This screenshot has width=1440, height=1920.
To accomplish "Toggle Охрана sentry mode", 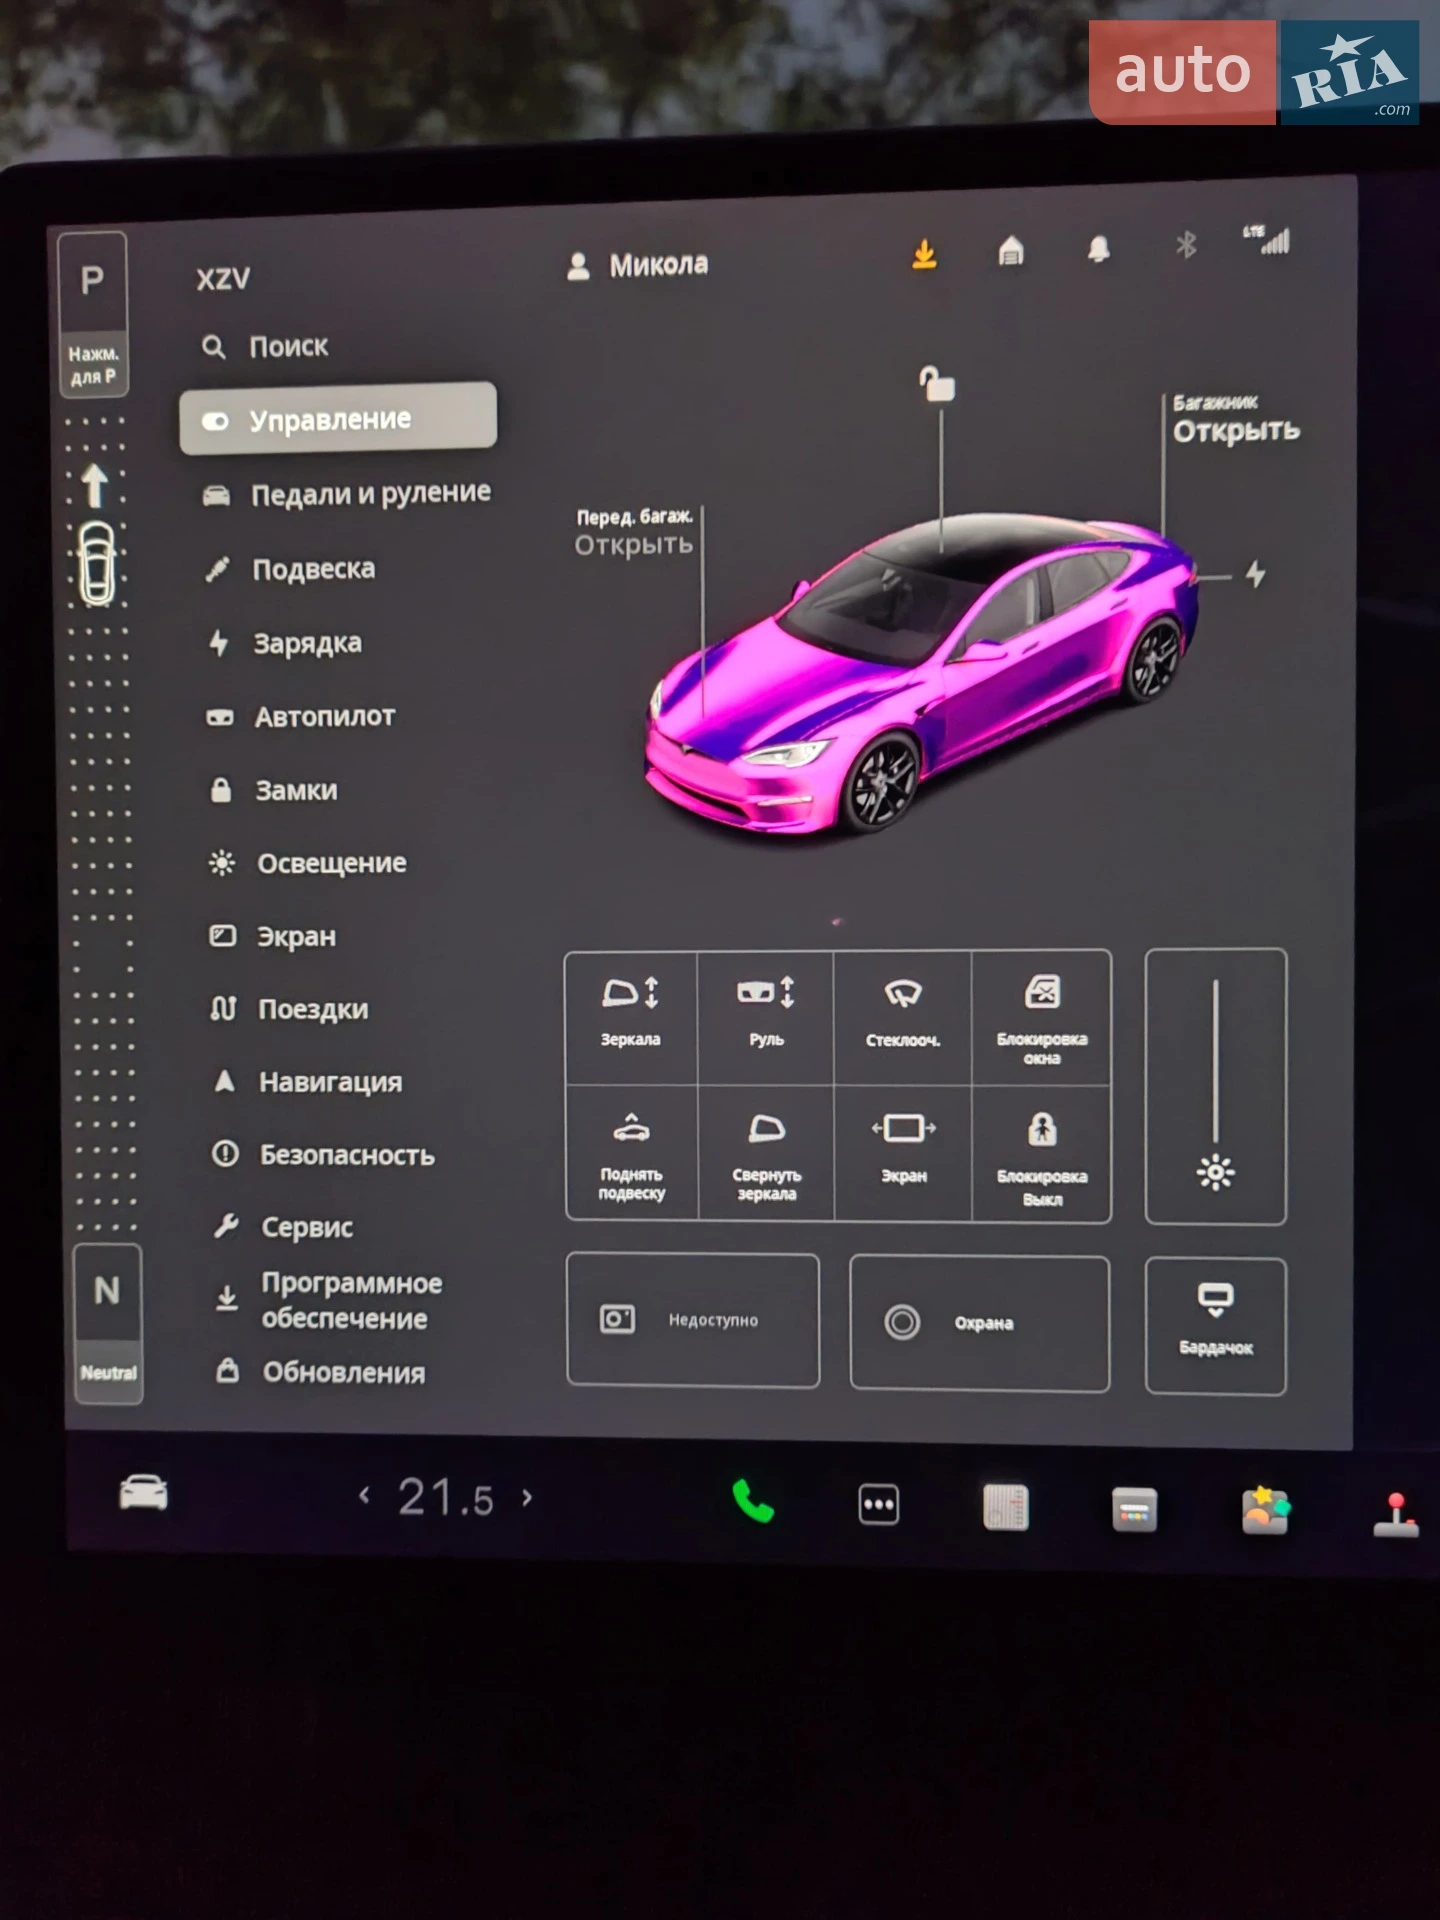I will click(x=980, y=1323).
